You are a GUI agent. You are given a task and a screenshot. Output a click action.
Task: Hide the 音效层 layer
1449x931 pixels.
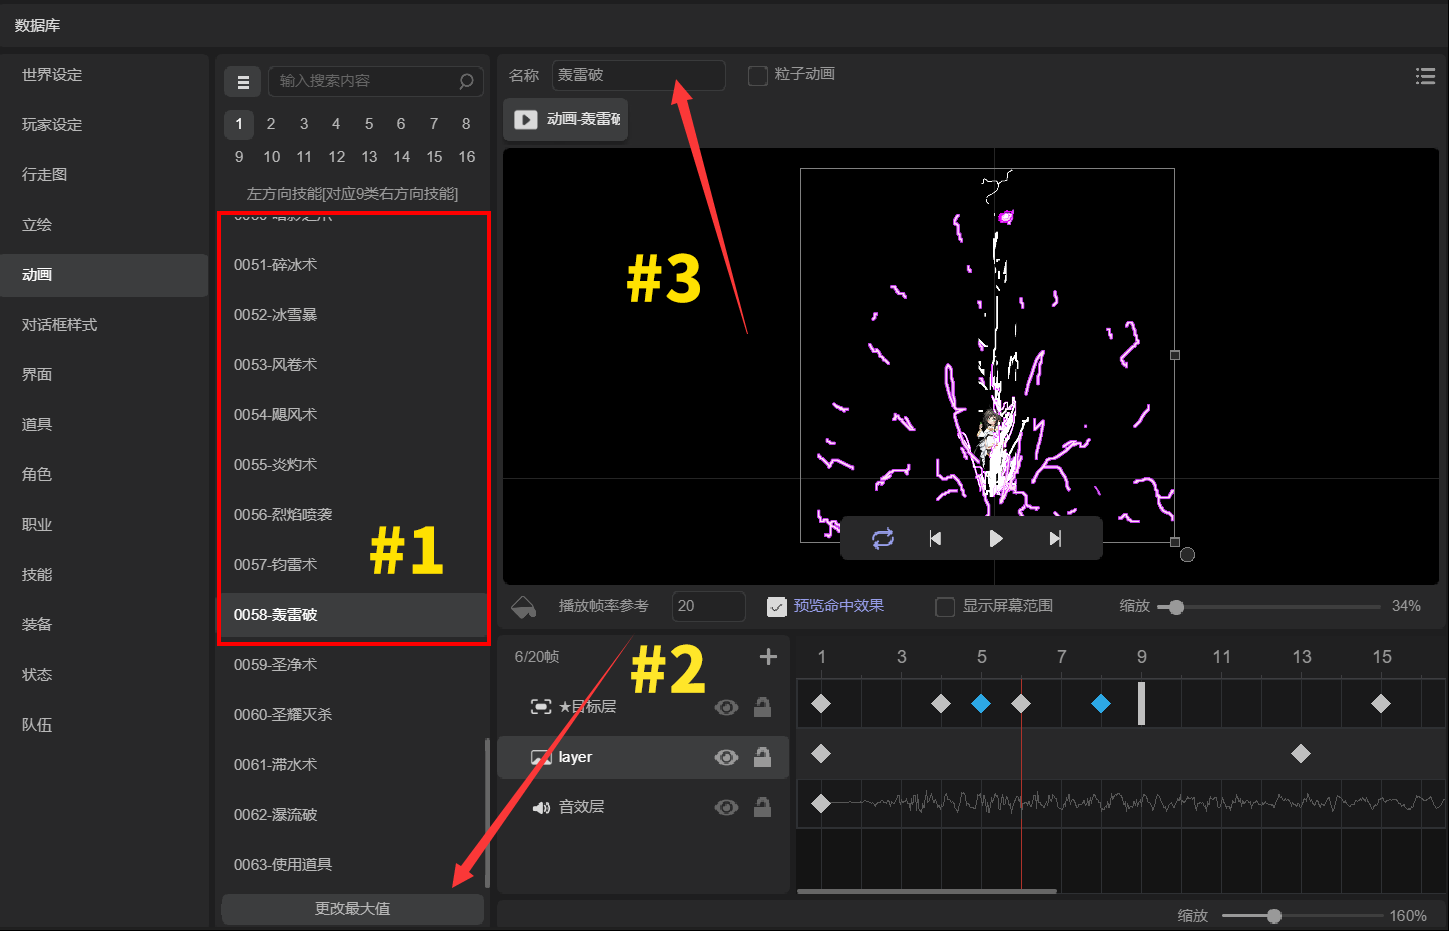tap(727, 807)
